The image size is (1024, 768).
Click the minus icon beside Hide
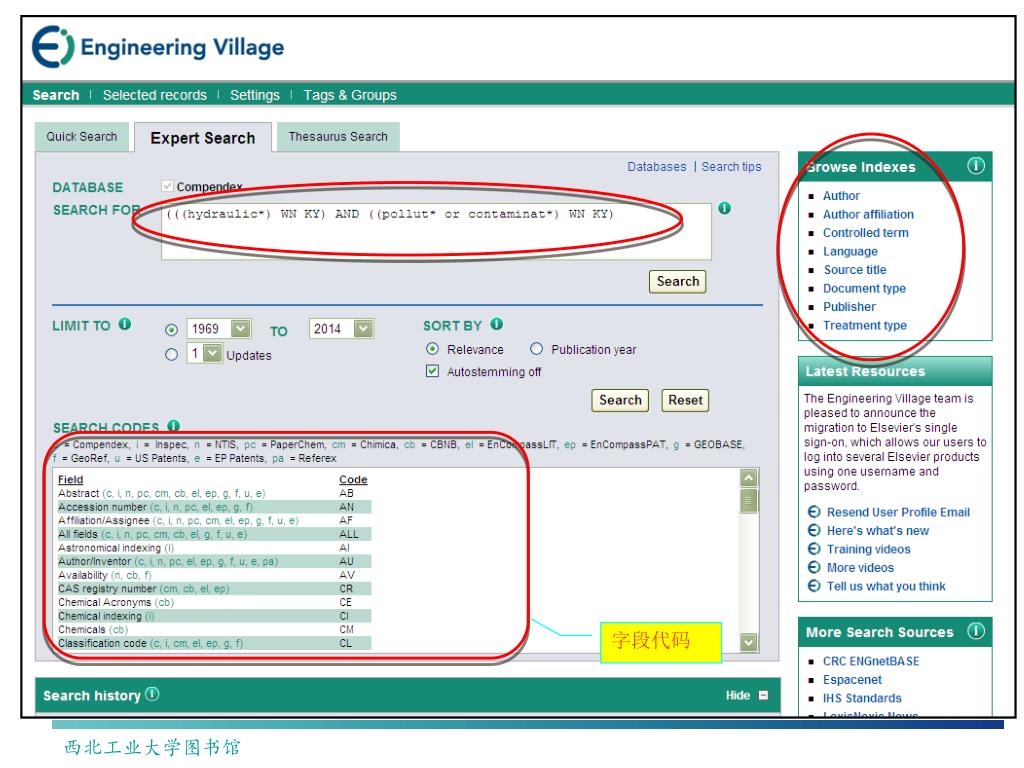pos(763,696)
